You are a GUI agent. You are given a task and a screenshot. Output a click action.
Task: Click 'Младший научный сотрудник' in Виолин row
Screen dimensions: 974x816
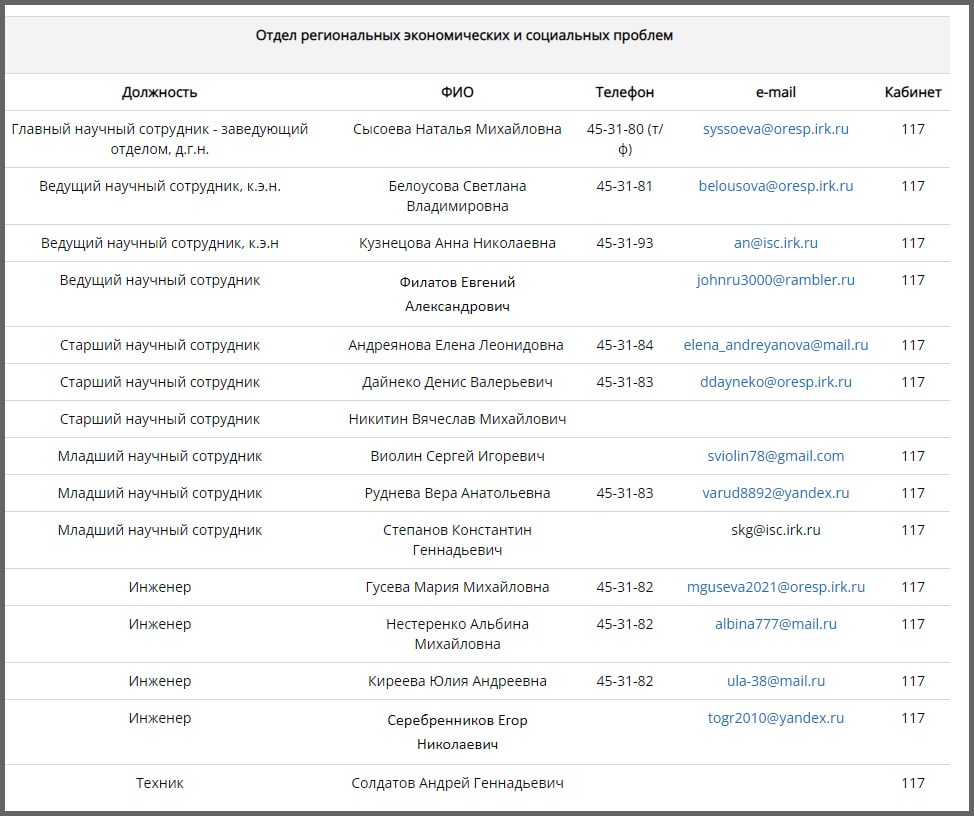[160, 456]
